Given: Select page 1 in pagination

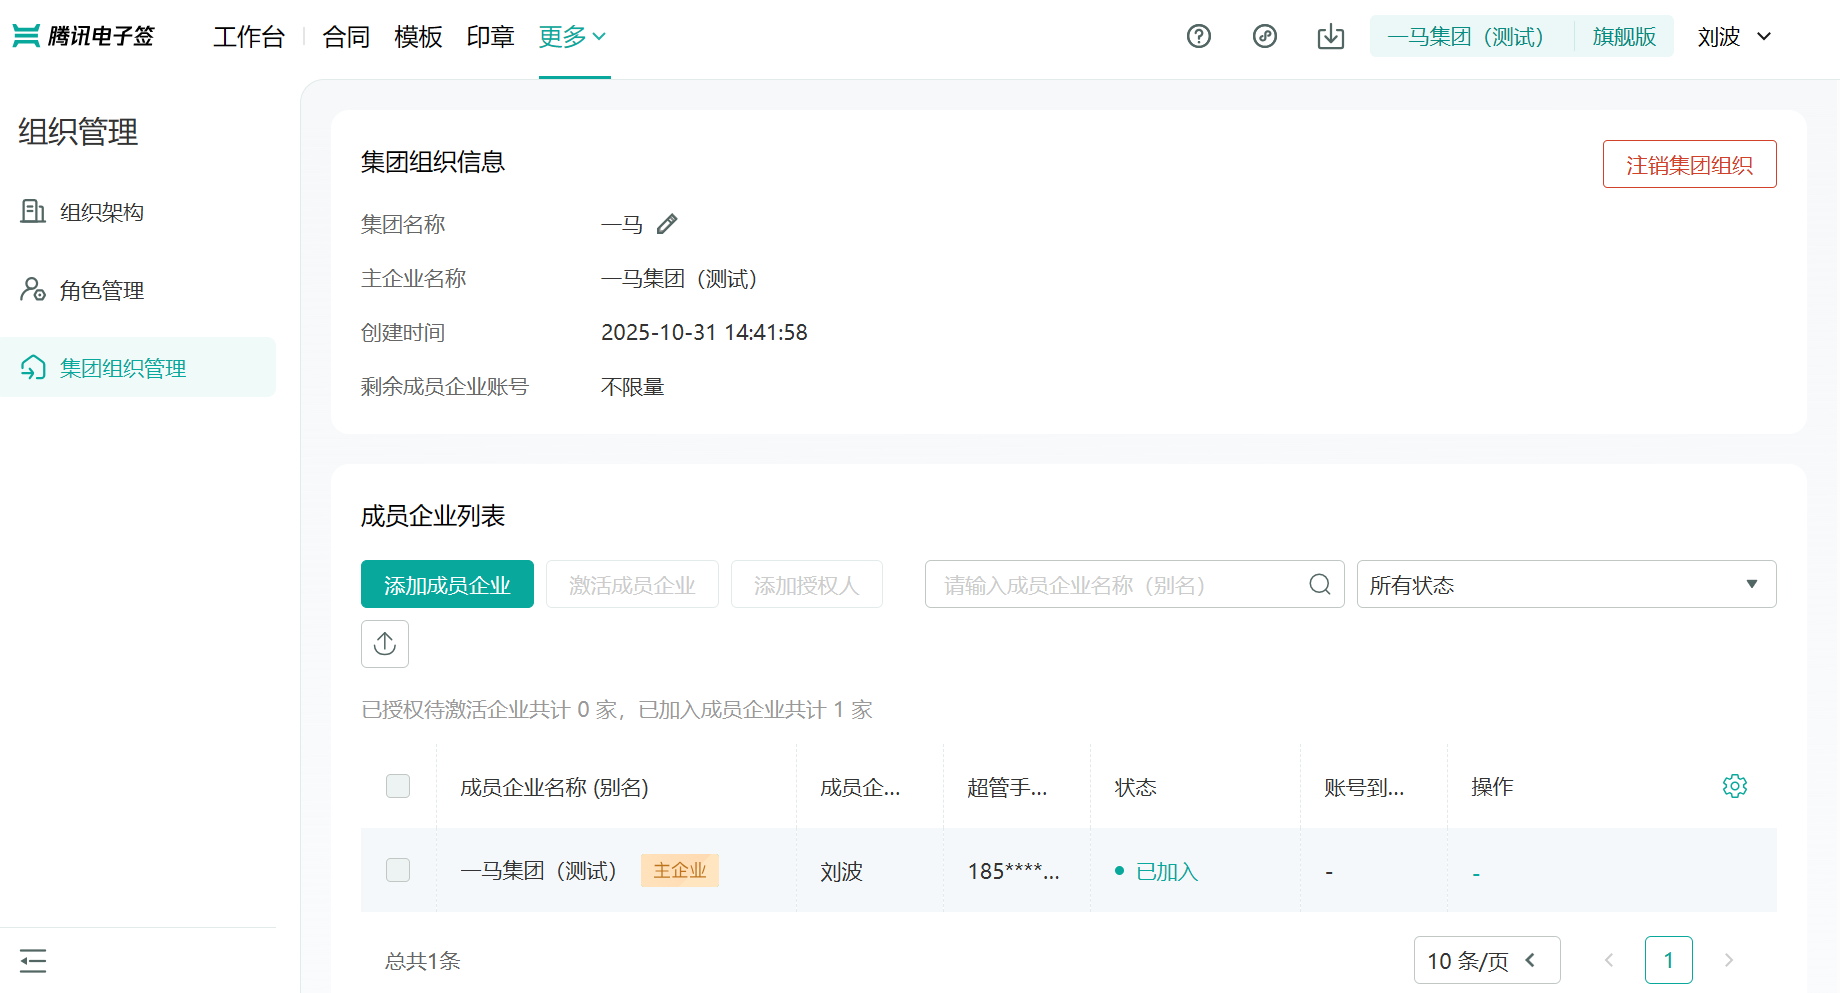Looking at the screenshot, I should click(x=1668, y=961).
